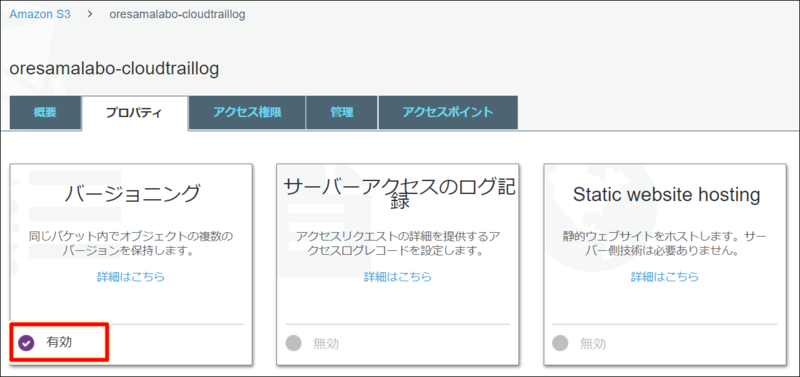Screen dimensions: 800x377
Task: Click the bucket name heading oresamalabo-cloudtraillog
Action: coord(114,68)
